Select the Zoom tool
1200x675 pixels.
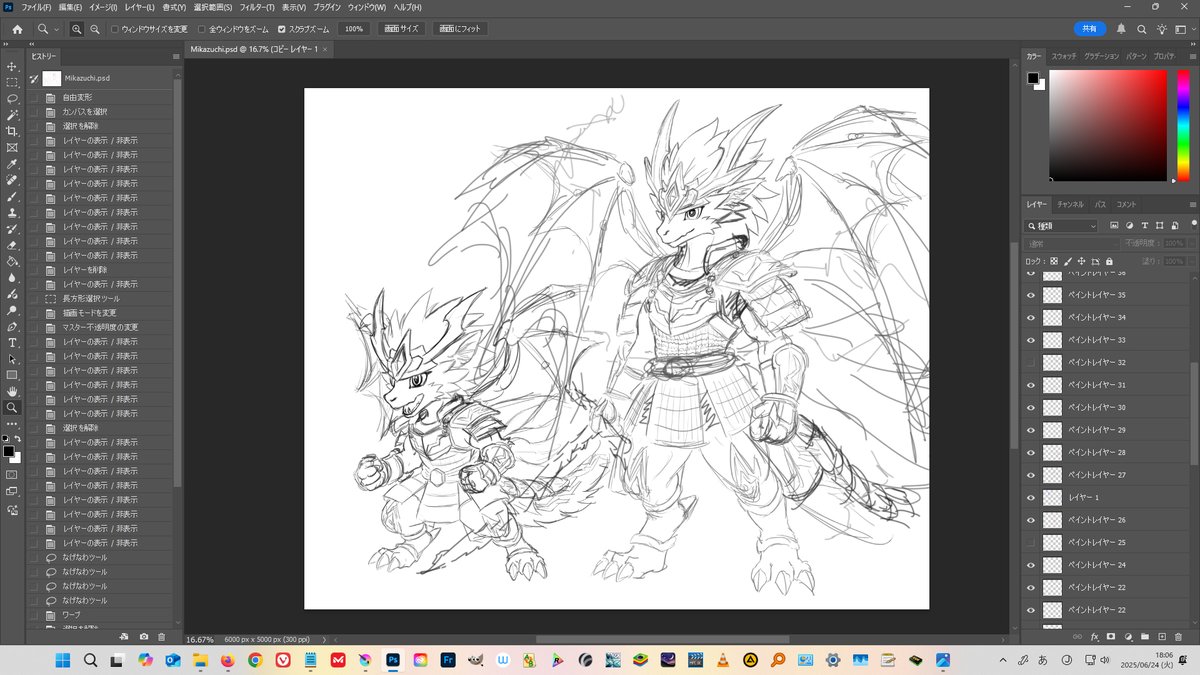pyautogui.click(x=12, y=407)
